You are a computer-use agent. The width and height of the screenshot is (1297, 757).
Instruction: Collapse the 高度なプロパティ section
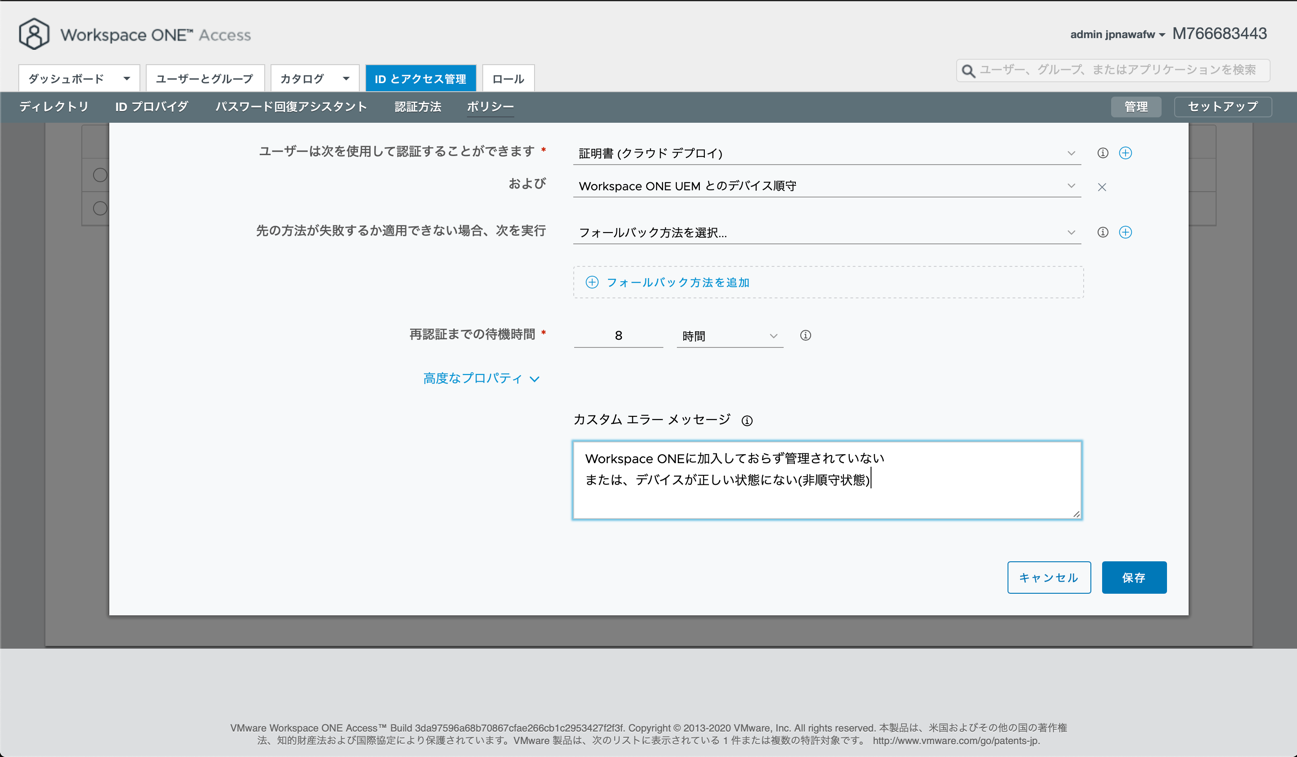click(481, 379)
